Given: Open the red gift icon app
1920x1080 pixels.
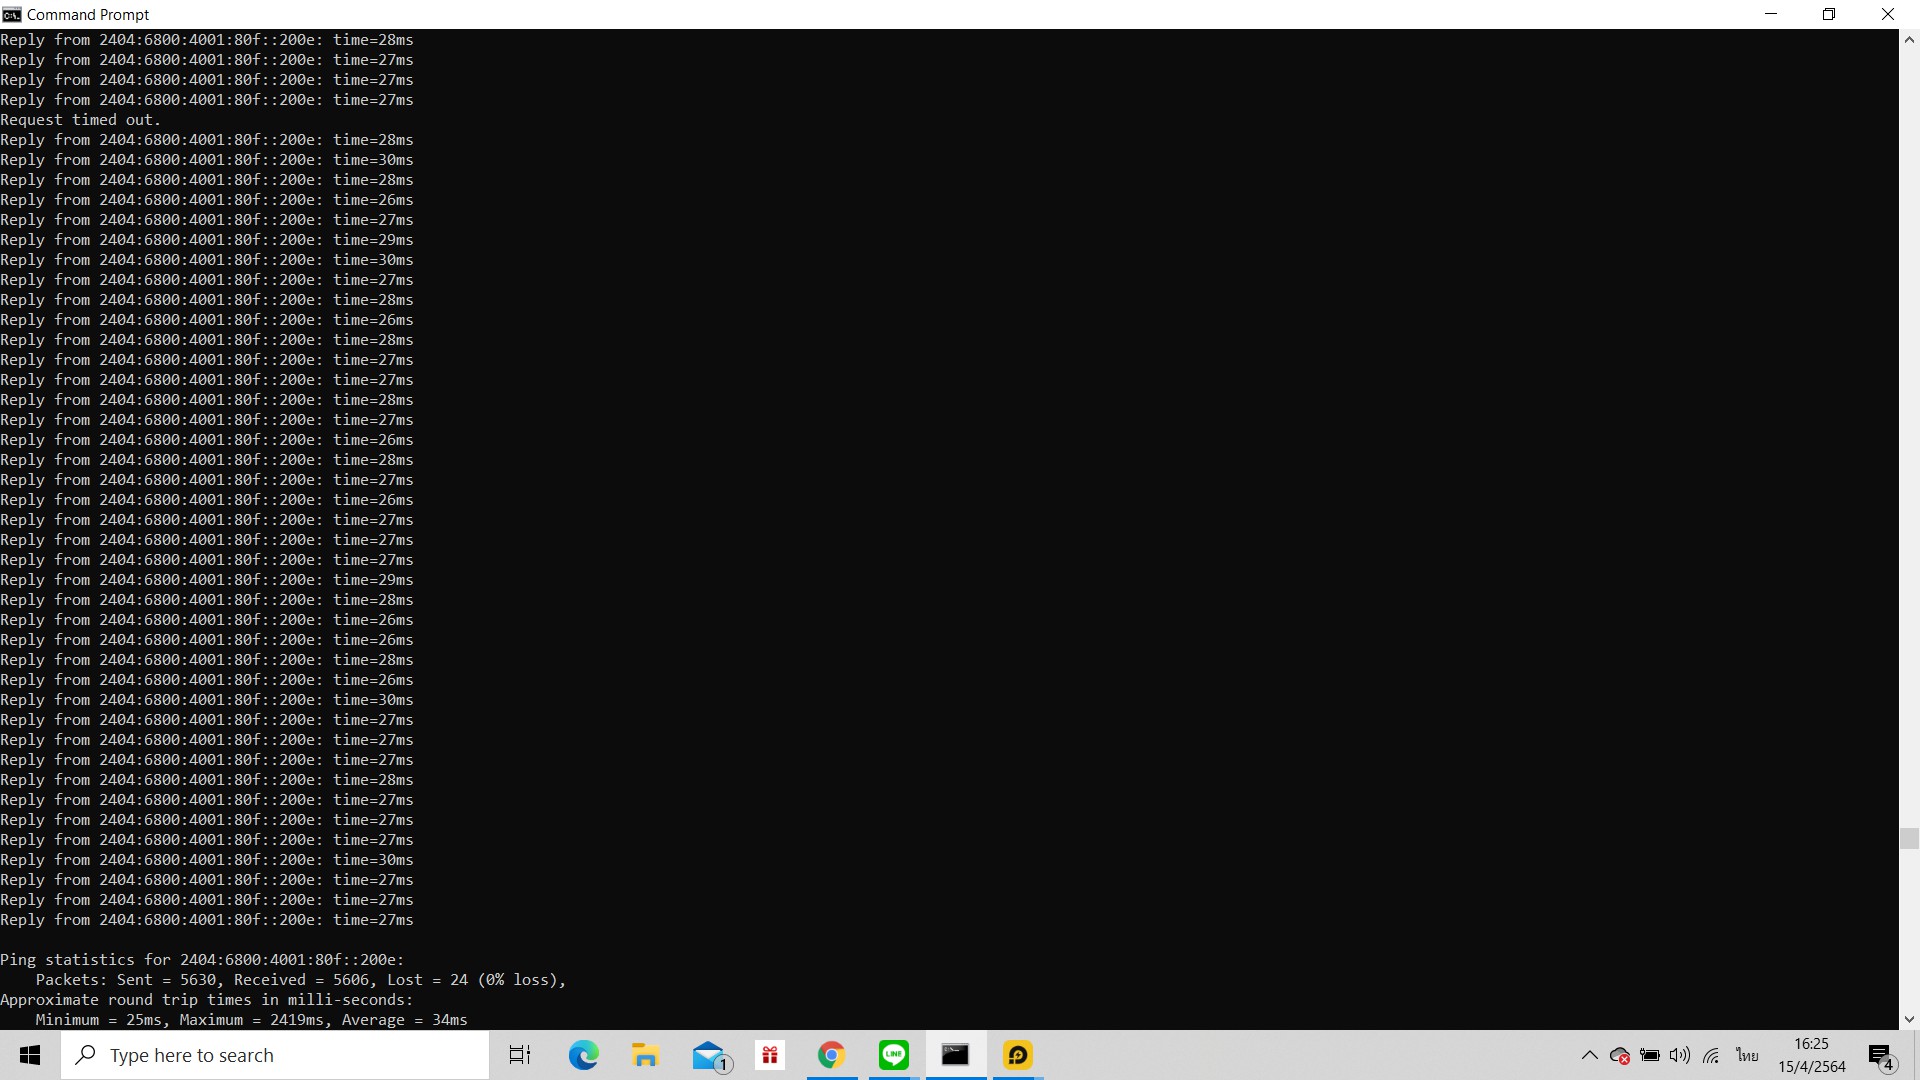Looking at the screenshot, I should pos(770,1055).
